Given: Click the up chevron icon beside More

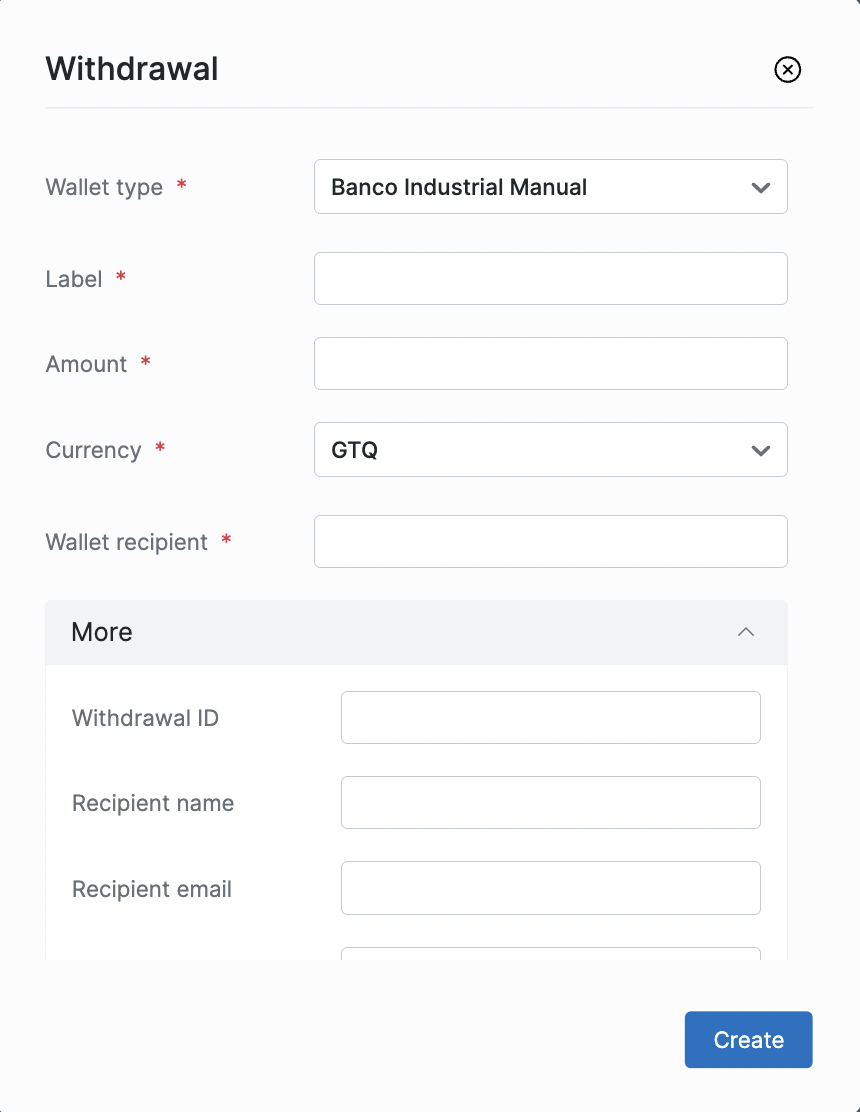Looking at the screenshot, I should (x=746, y=632).
